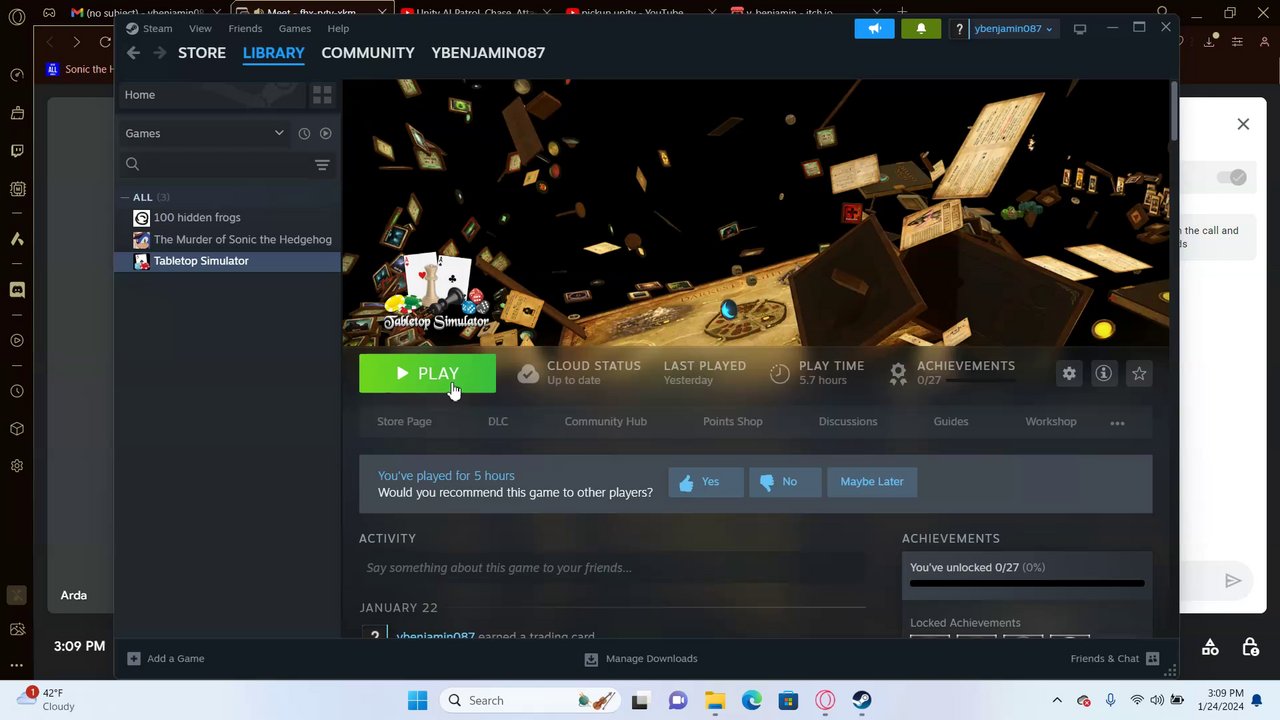1280x720 pixels.
Task: Open the Workshop link
Action: 1051,421
